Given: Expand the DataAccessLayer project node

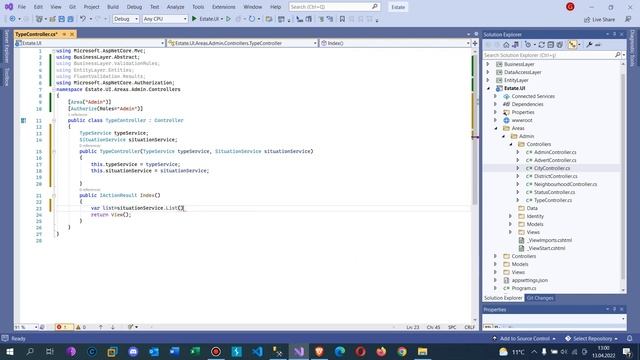Looking at the screenshot, I should click(488, 72).
